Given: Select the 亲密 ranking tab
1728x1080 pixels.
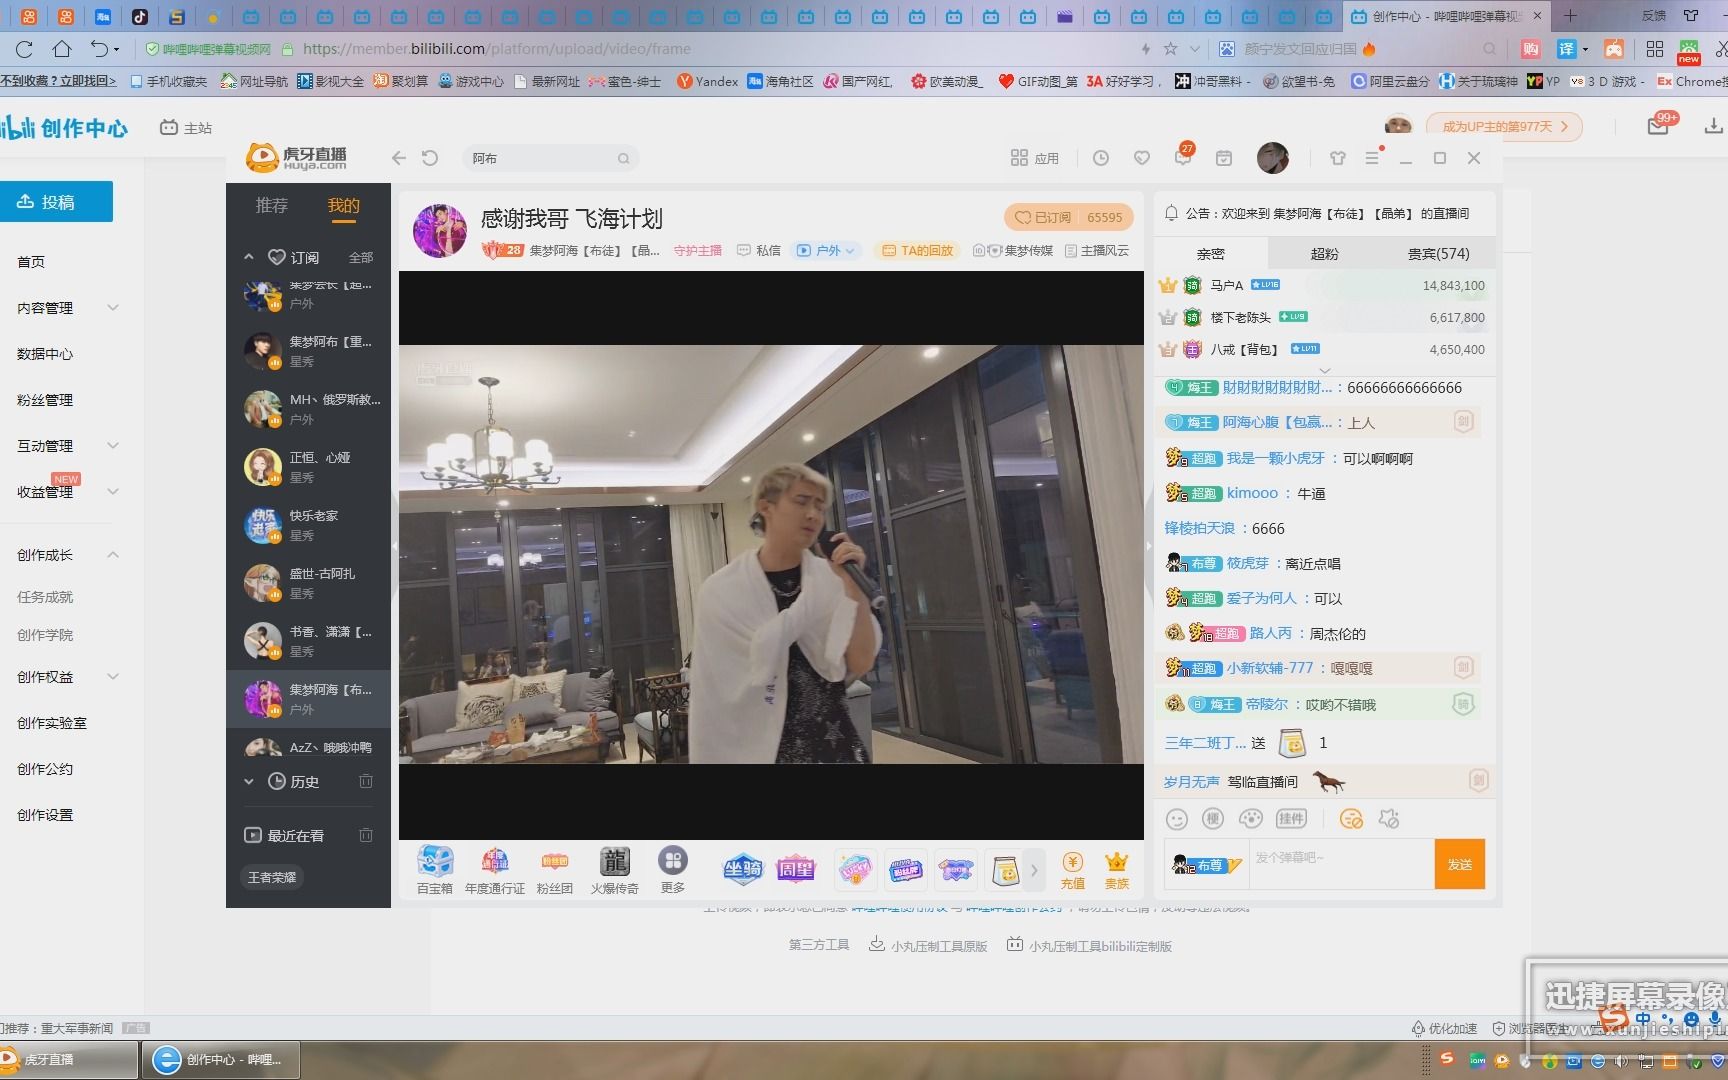Looking at the screenshot, I should tap(1210, 254).
